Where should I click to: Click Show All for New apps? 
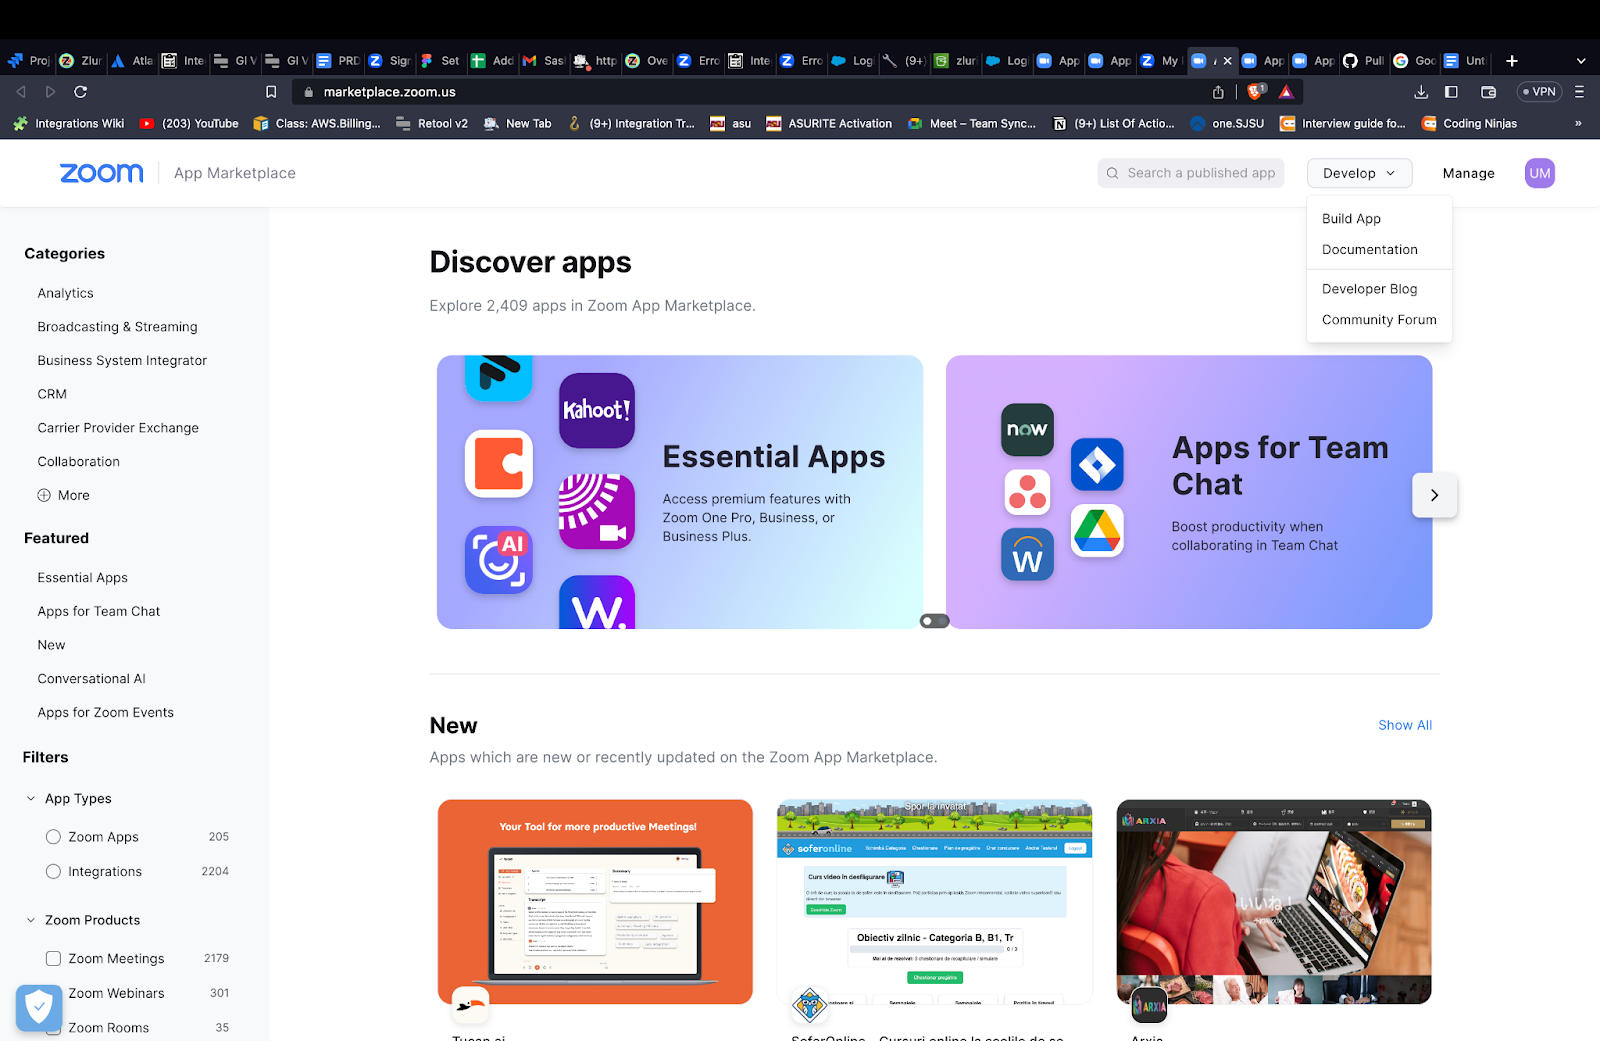click(x=1405, y=725)
